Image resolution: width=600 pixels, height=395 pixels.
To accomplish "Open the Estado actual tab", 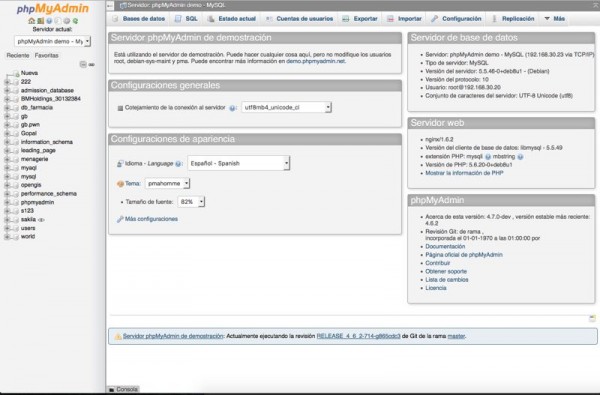I will [231, 18].
